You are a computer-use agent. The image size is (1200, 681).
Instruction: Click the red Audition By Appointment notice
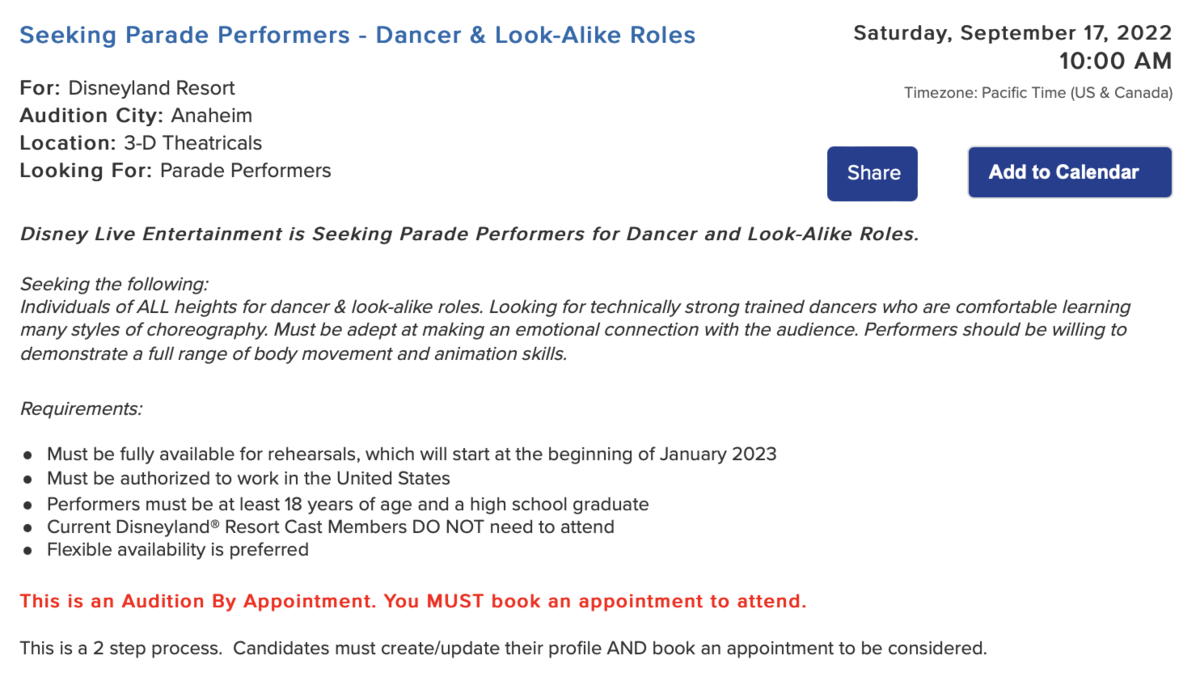pyautogui.click(x=413, y=602)
